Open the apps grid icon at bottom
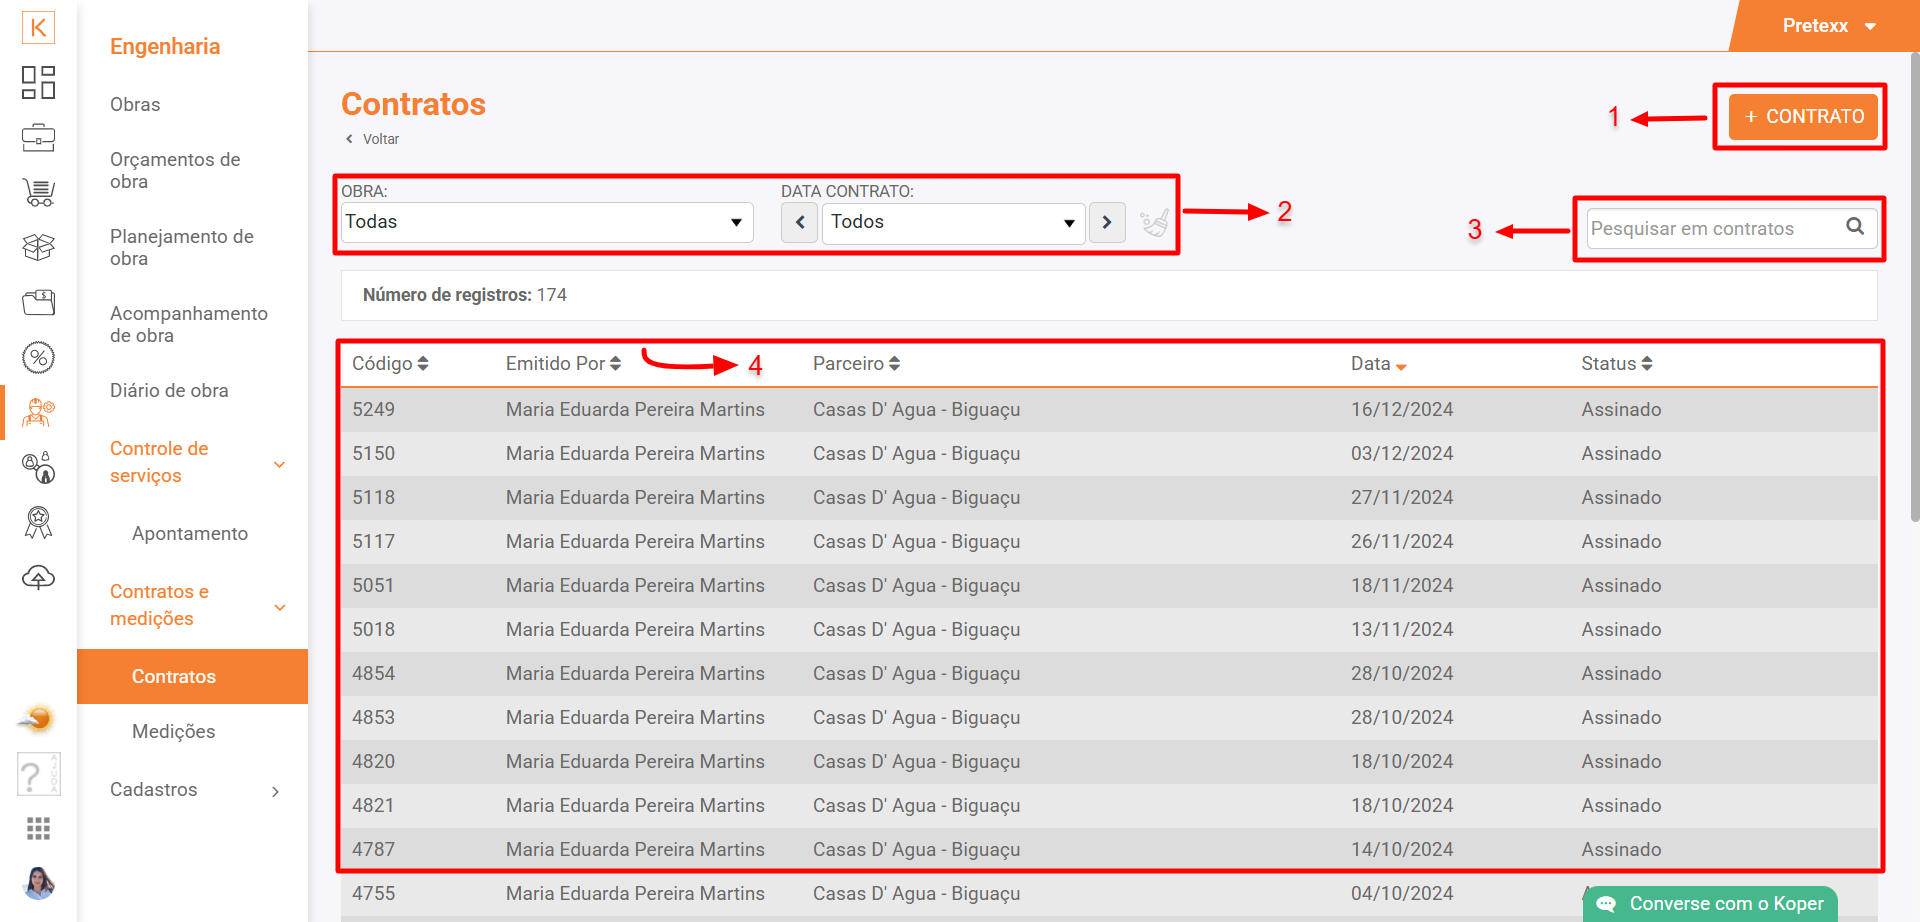This screenshot has height=922, width=1920. (38, 828)
